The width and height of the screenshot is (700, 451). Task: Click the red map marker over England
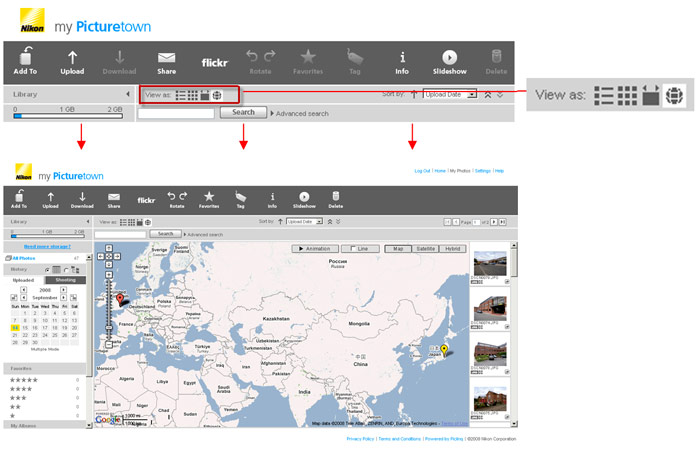click(x=120, y=300)
